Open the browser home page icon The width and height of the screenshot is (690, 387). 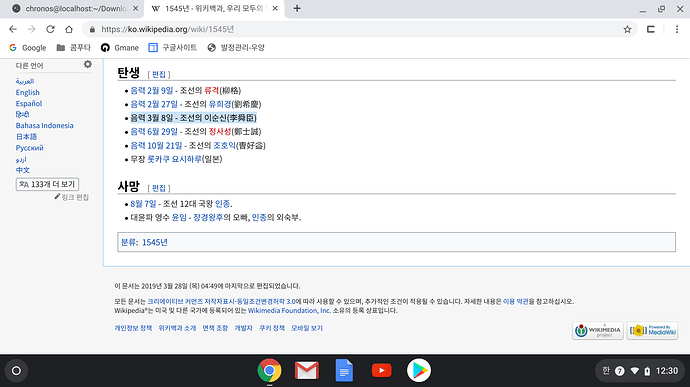click(x=69, y=29)
